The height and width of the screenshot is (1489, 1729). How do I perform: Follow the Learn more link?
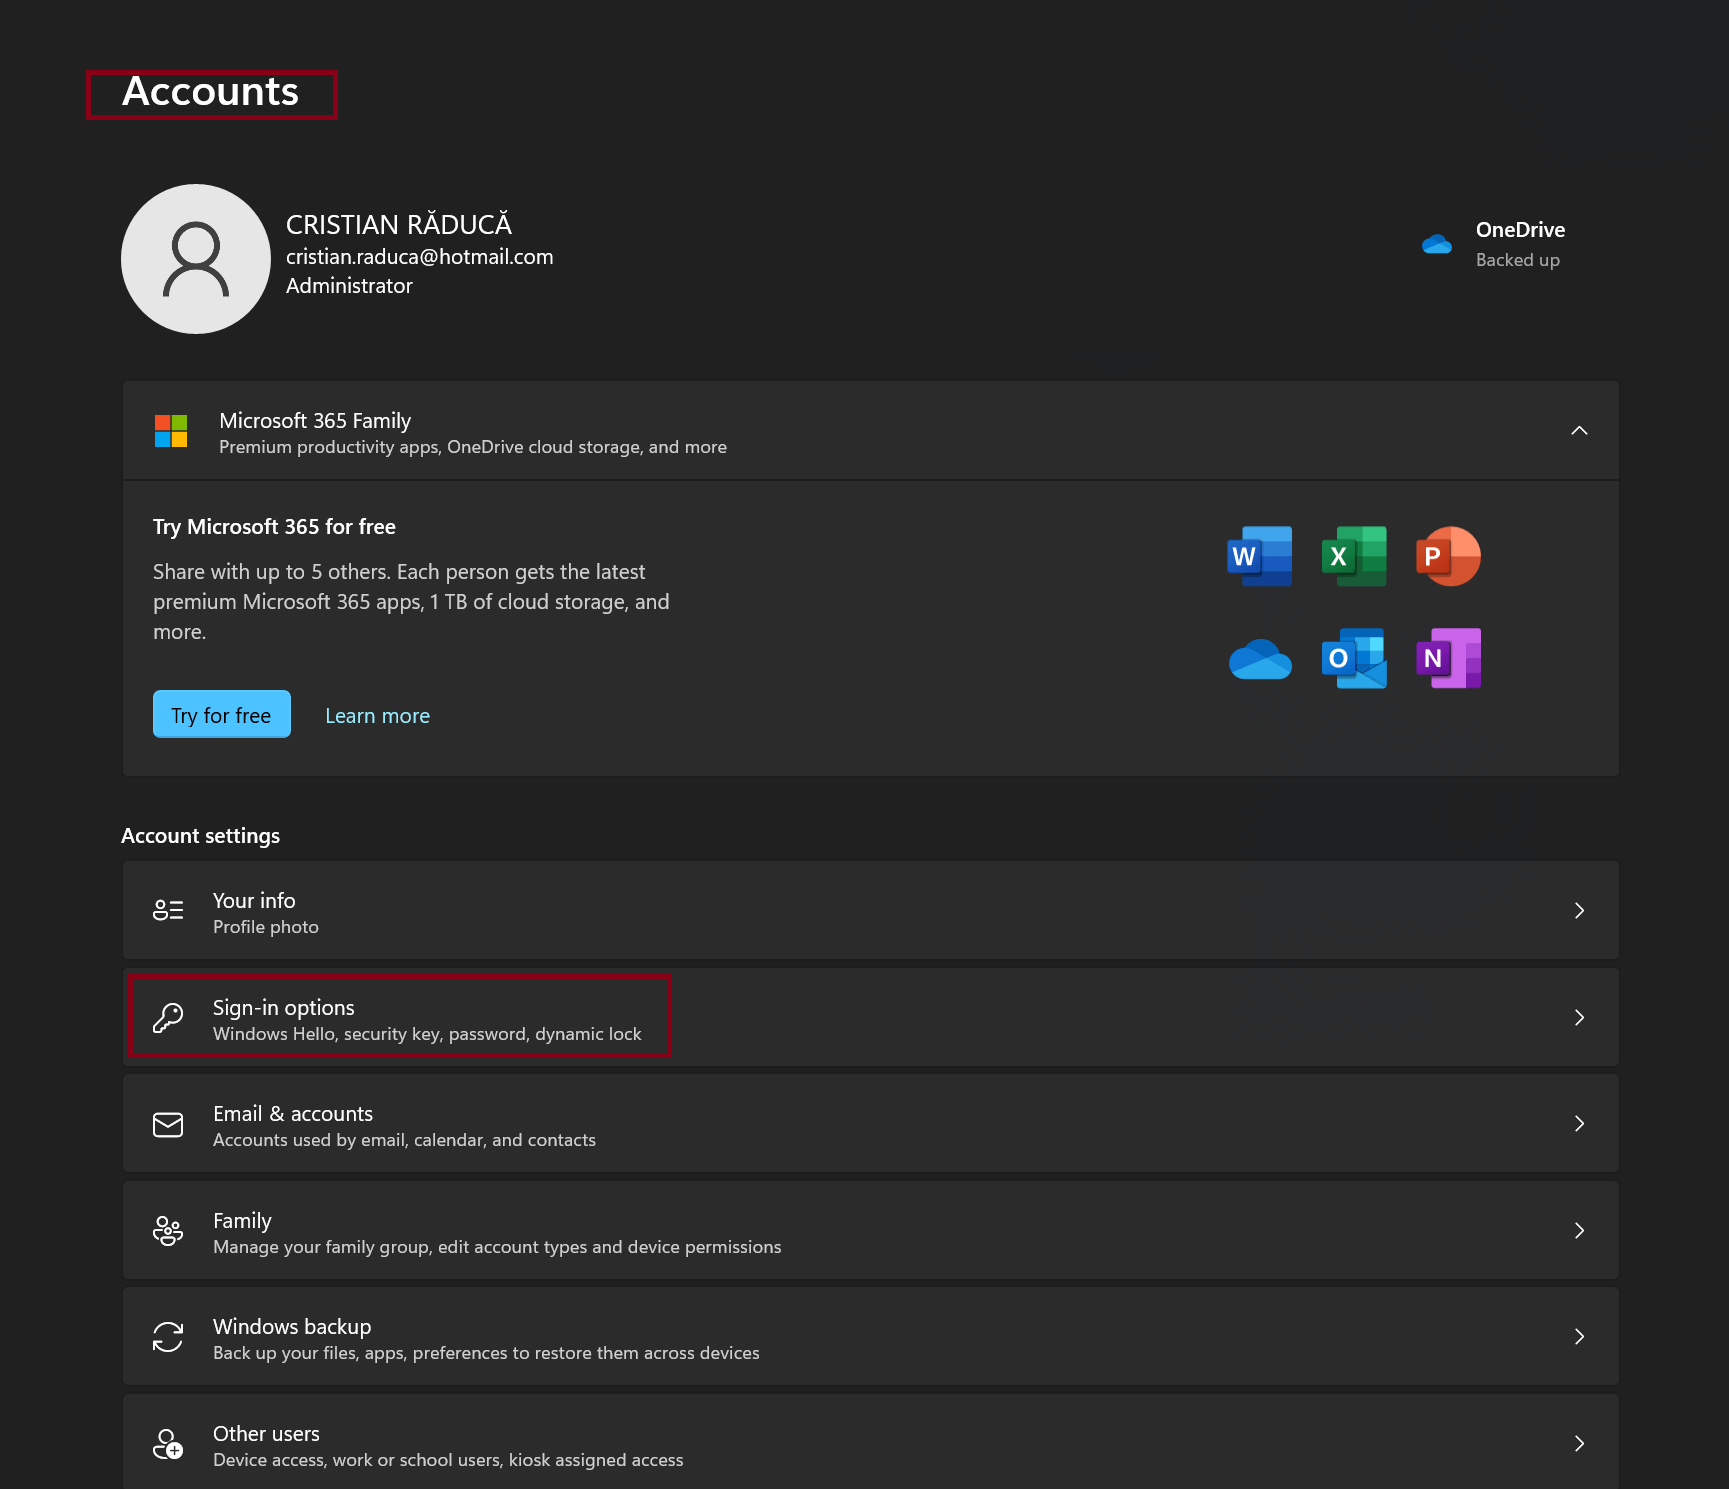(x=377, y=716)
